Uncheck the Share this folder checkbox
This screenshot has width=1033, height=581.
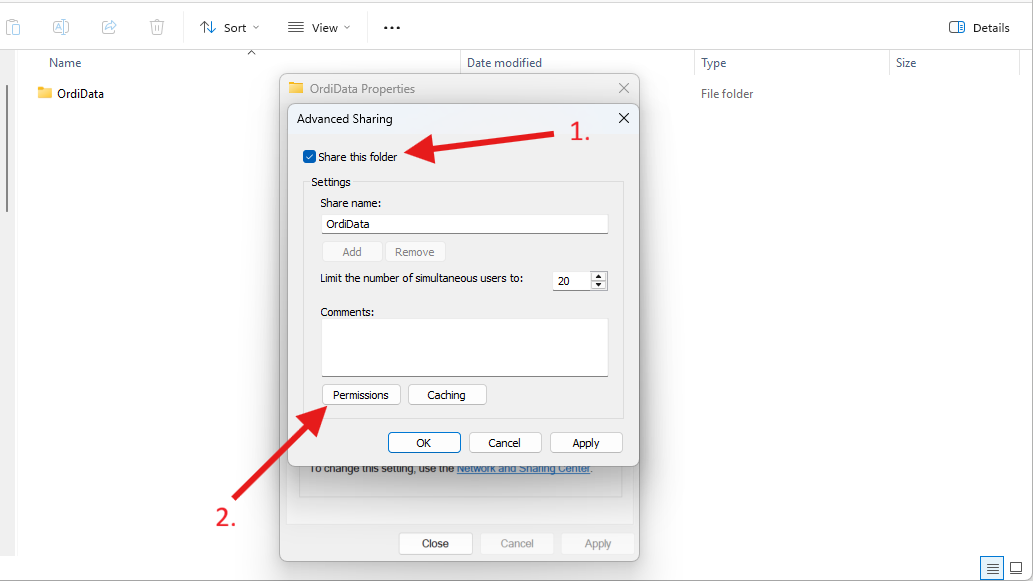pos(309,157)
